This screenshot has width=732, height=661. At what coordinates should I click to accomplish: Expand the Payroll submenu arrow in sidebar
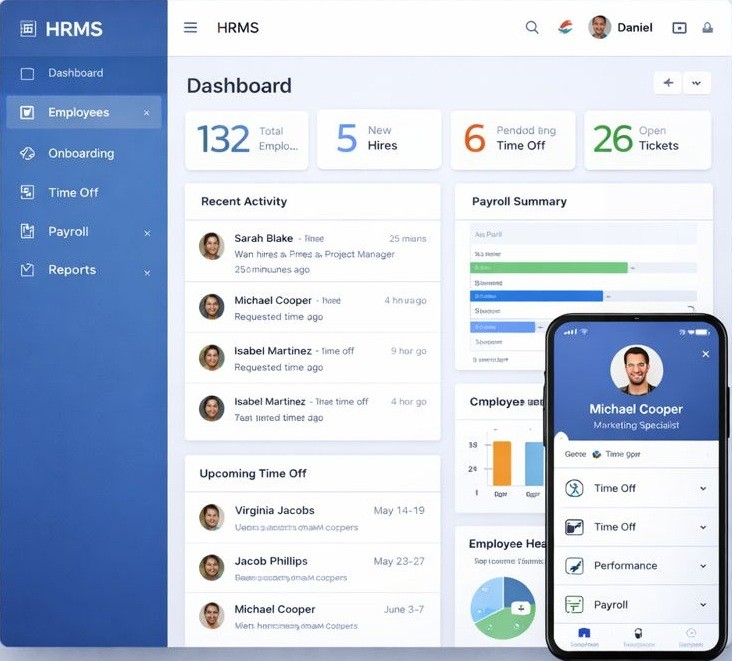click(147, 233)
